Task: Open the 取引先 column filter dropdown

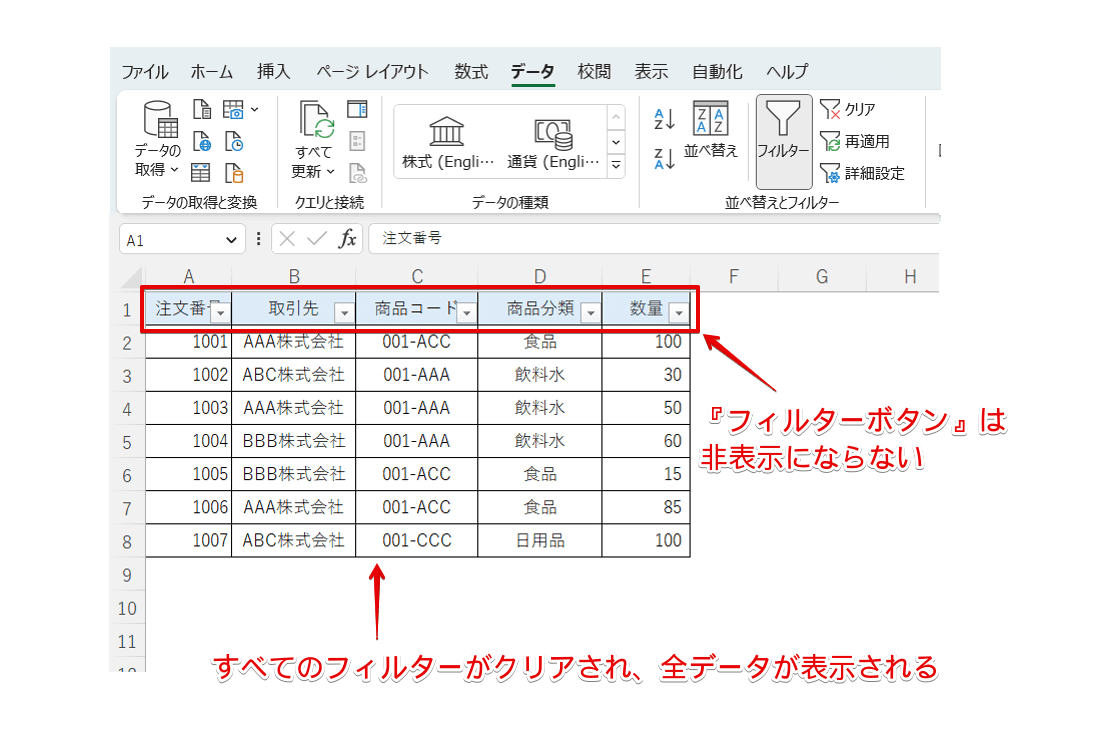Action: point(344,312)
